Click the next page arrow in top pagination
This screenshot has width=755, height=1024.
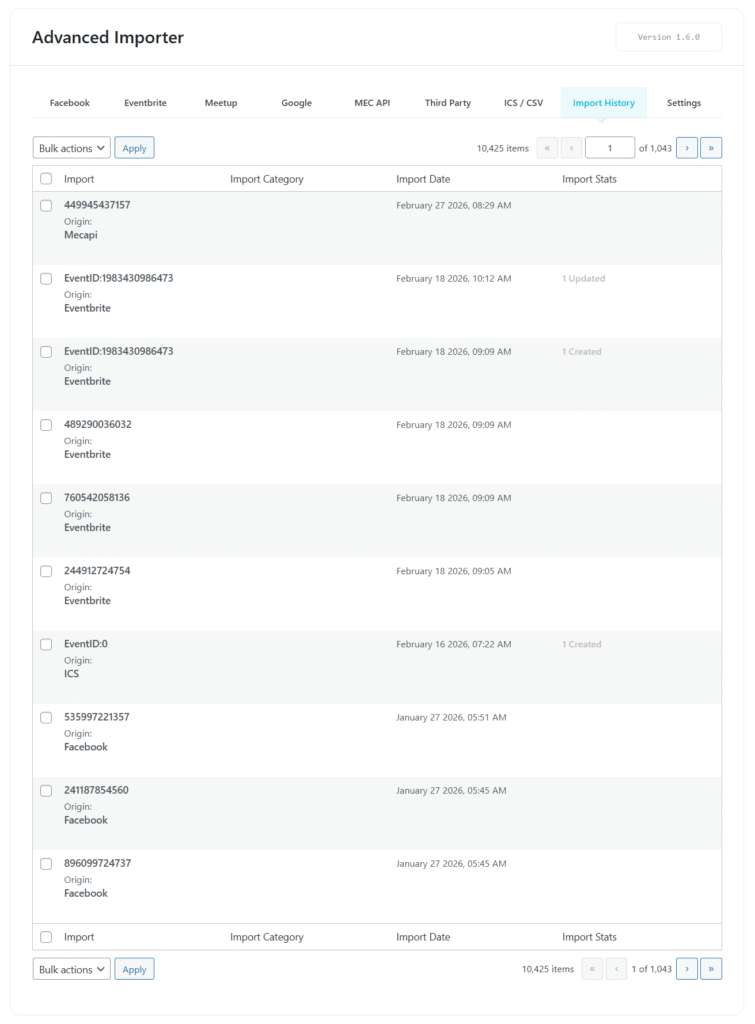click(687, 147)
